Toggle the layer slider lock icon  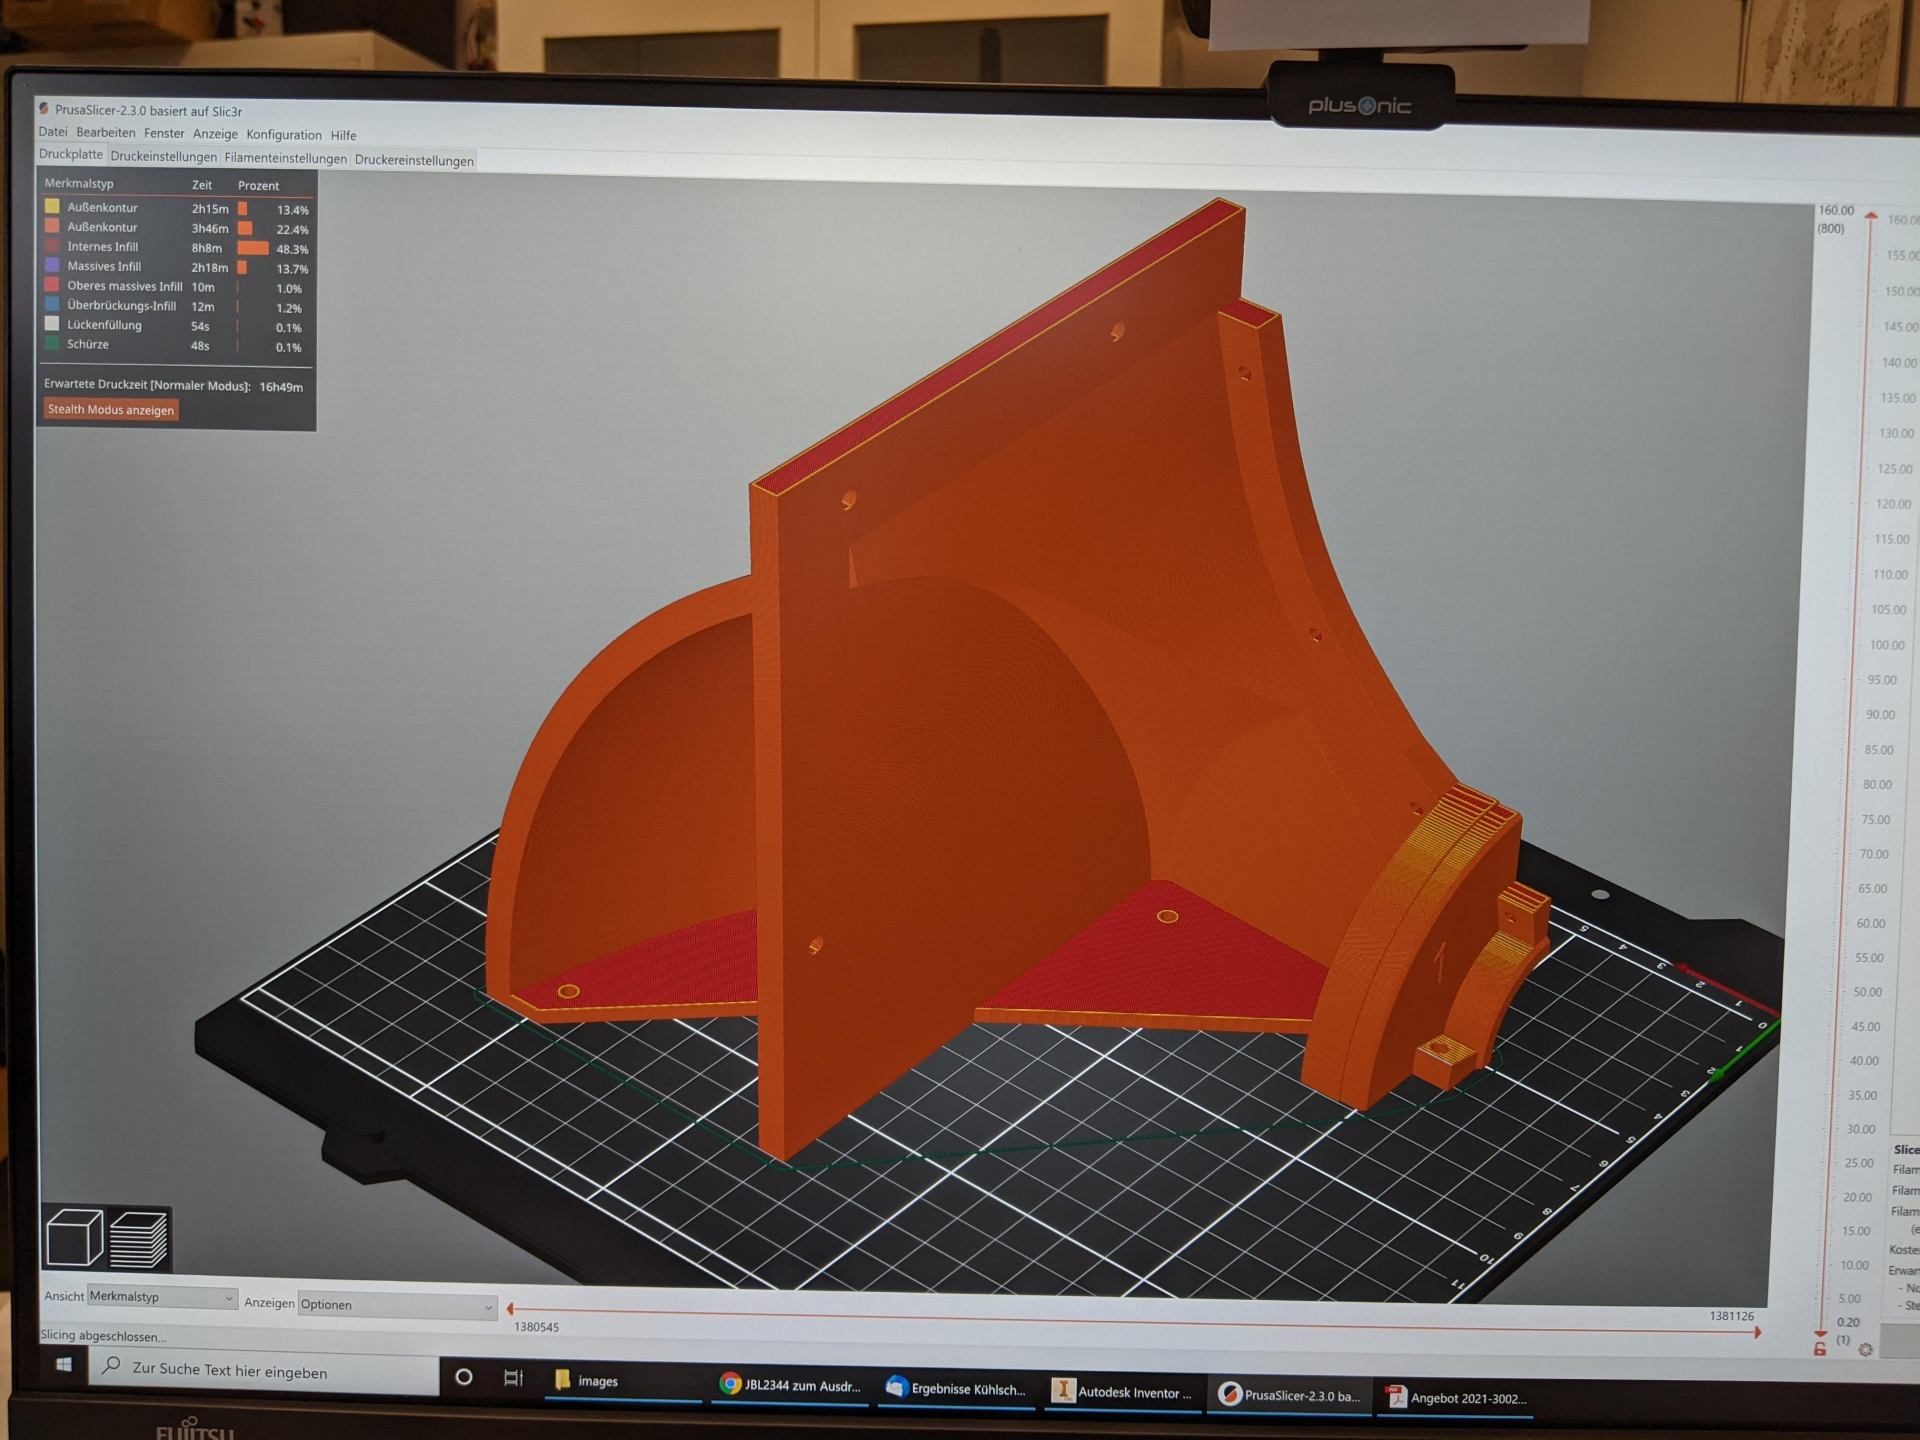pyautogui.click(x=1820, y=1349)
